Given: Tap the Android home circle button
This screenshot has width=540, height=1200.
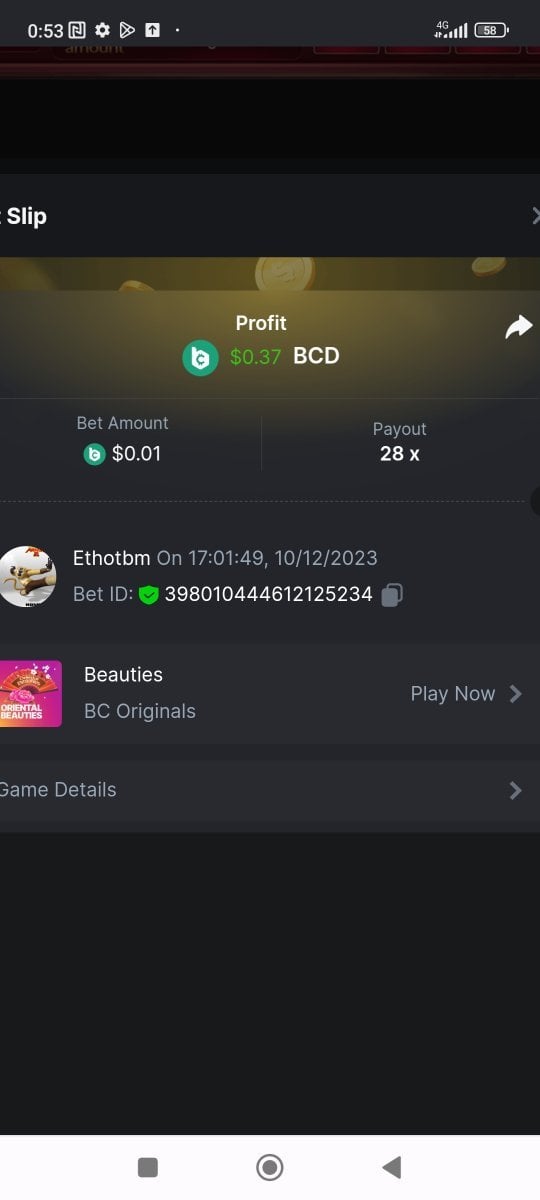Looking at the screenshot, I should click(x=269, y=1167).
